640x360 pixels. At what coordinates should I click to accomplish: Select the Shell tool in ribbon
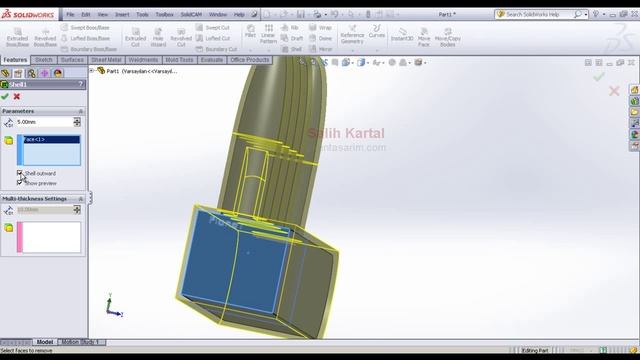[x=291, y=49]
